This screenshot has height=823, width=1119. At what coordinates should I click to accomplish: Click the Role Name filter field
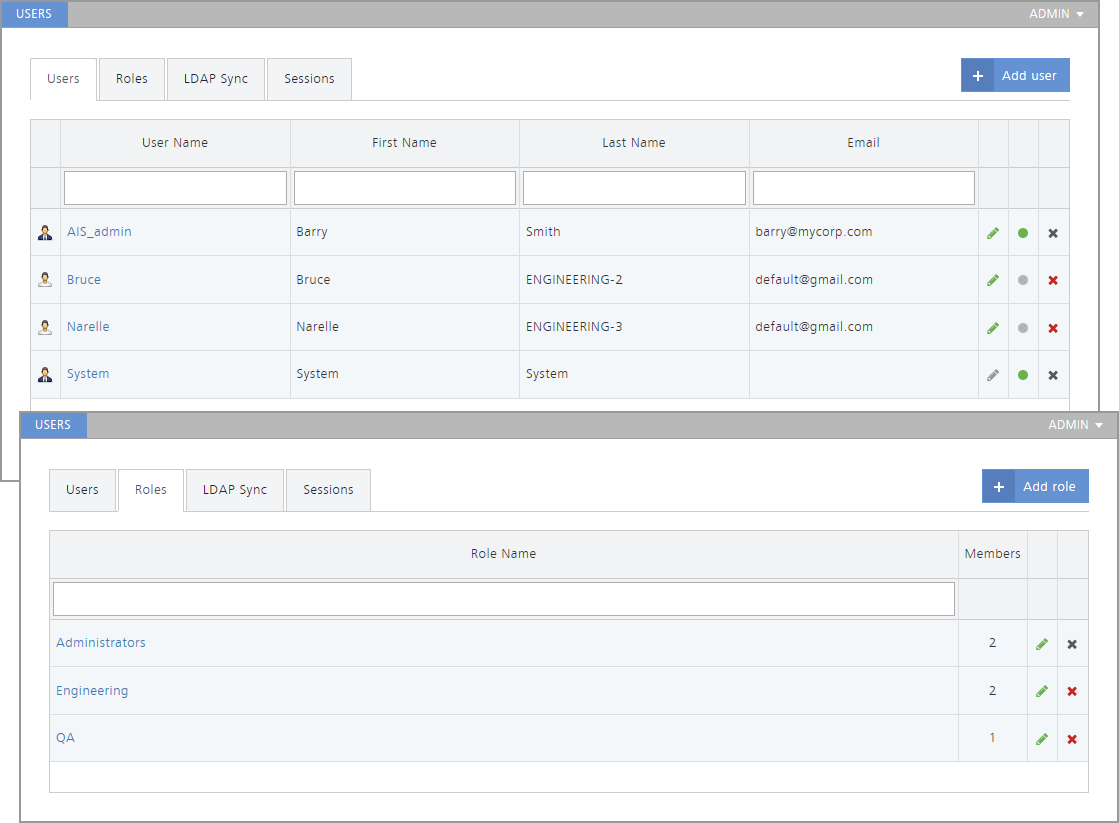point(503,599)
